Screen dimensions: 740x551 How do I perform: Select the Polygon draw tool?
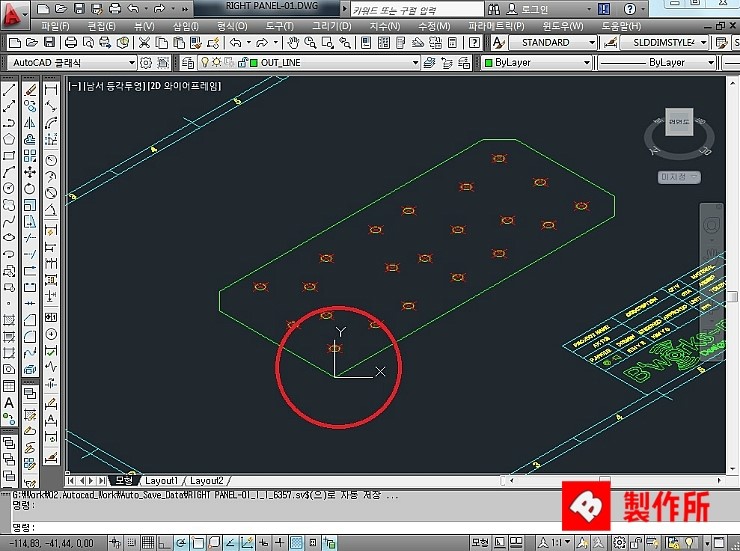[9, 139]
